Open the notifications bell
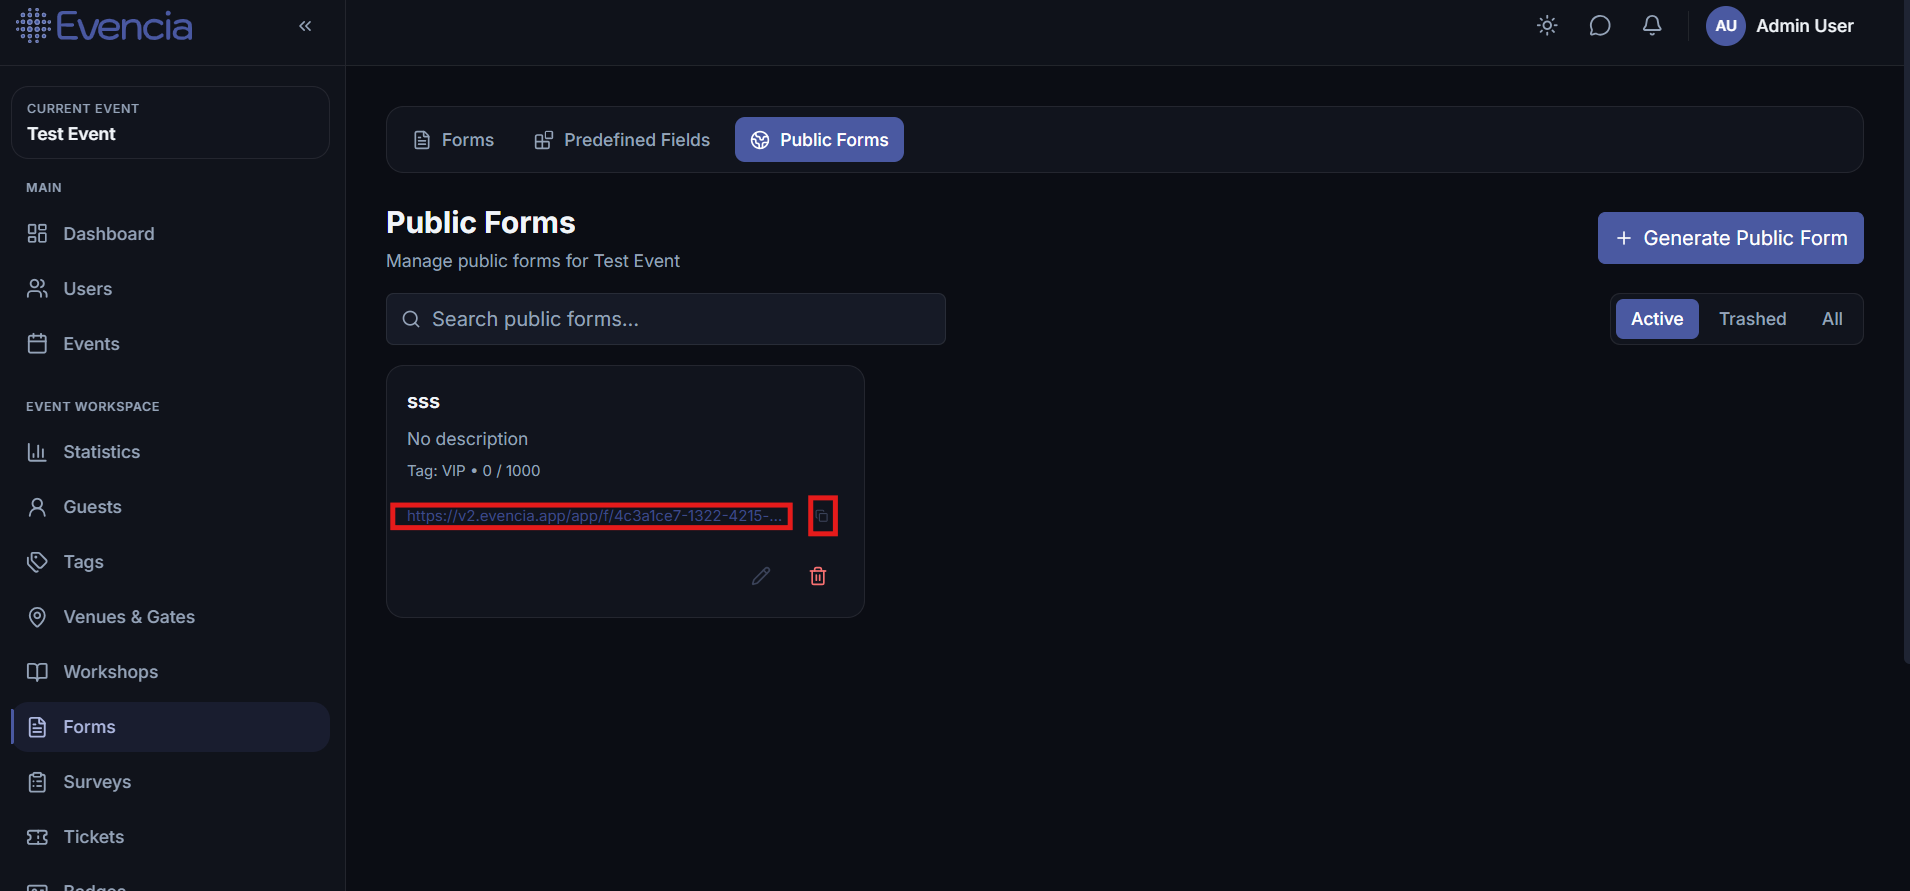 1652,26
